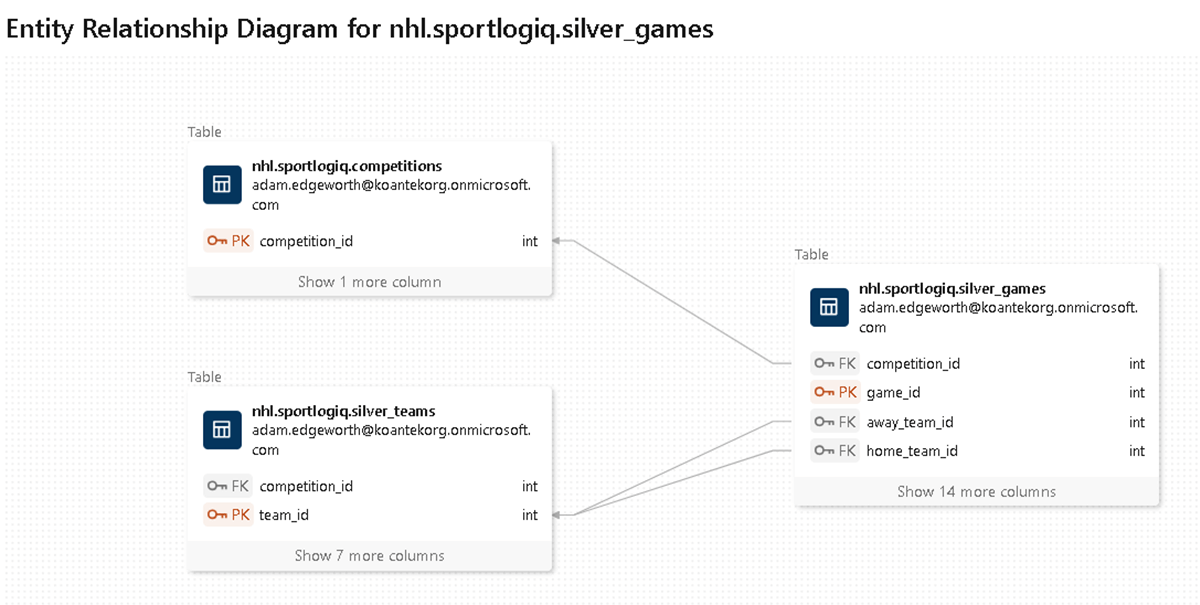The height and width of the screenshot is (605, 1200).
Task: Expand Show 7 more columns in silver_teams
Action: [x=369, y=555]
